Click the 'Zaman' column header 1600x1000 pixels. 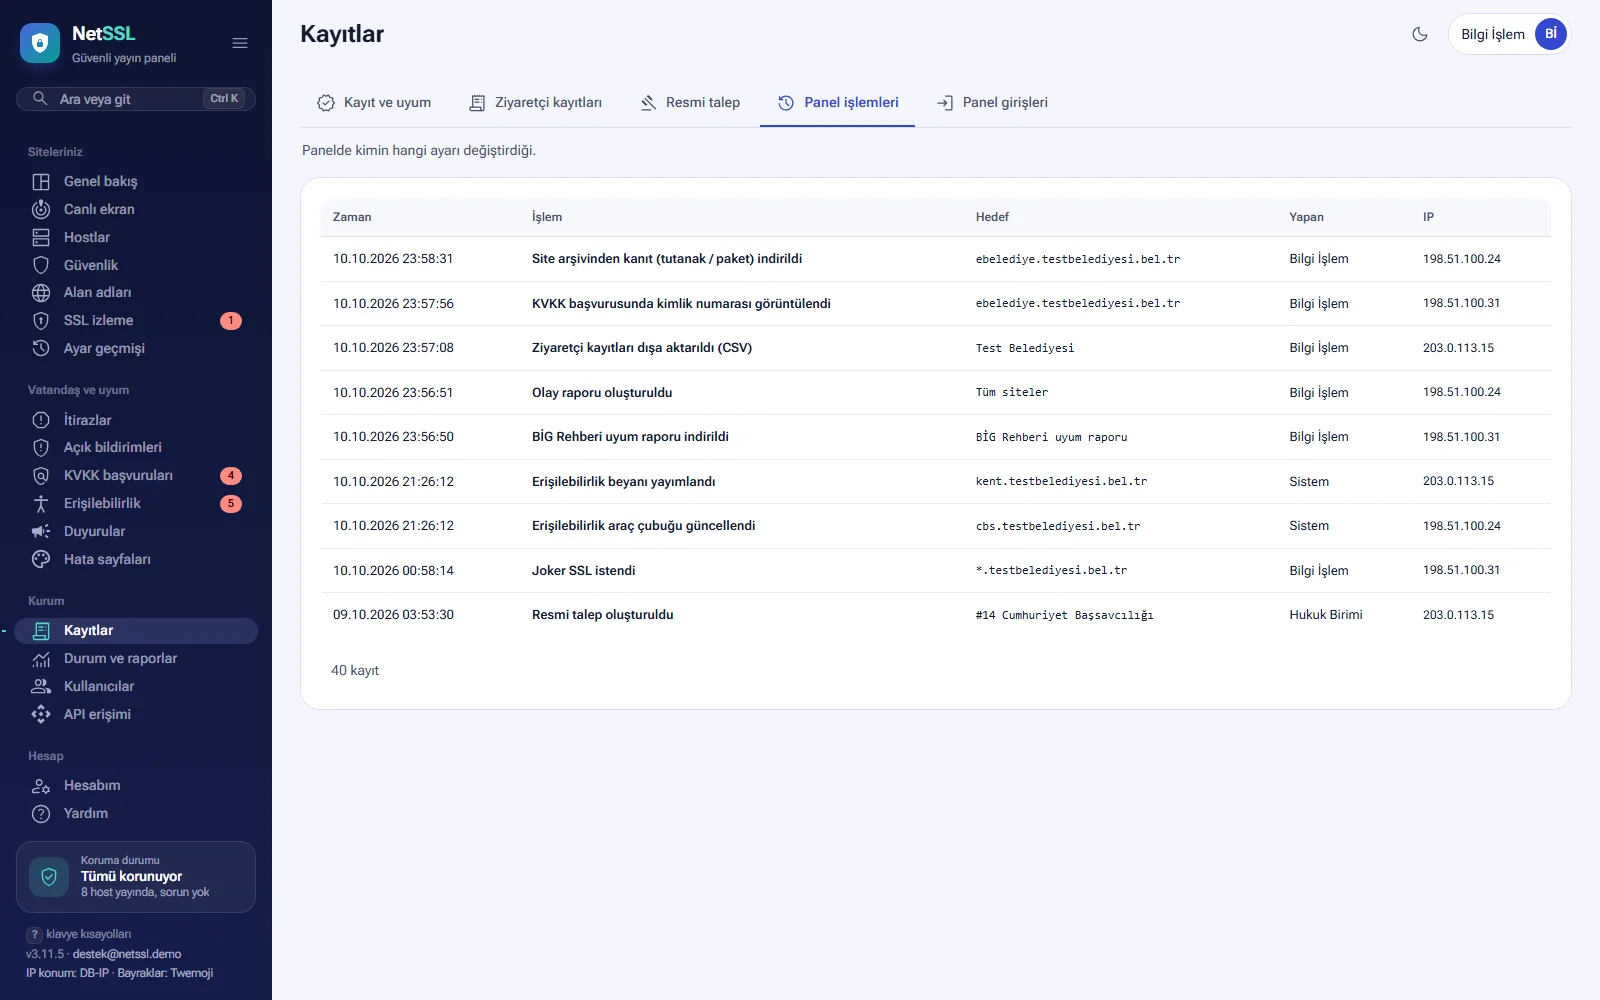tap(352, 217)
